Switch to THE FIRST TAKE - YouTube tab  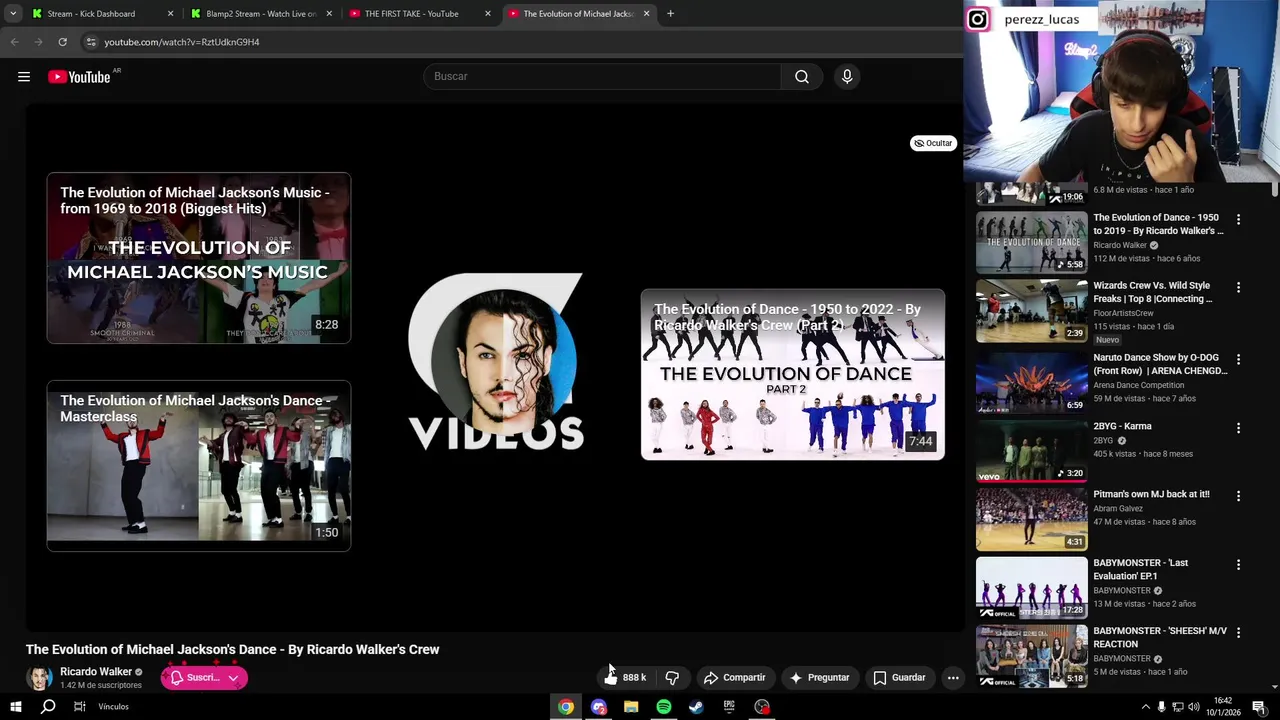(x=418, y=14)
